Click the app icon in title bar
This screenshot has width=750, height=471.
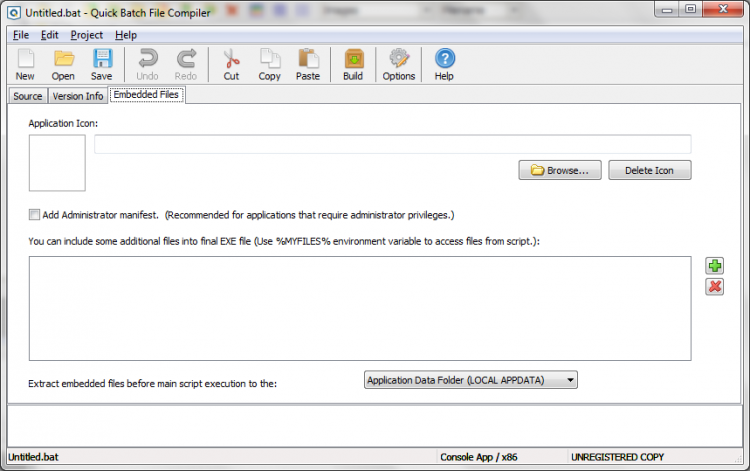[x=14, y=13]
